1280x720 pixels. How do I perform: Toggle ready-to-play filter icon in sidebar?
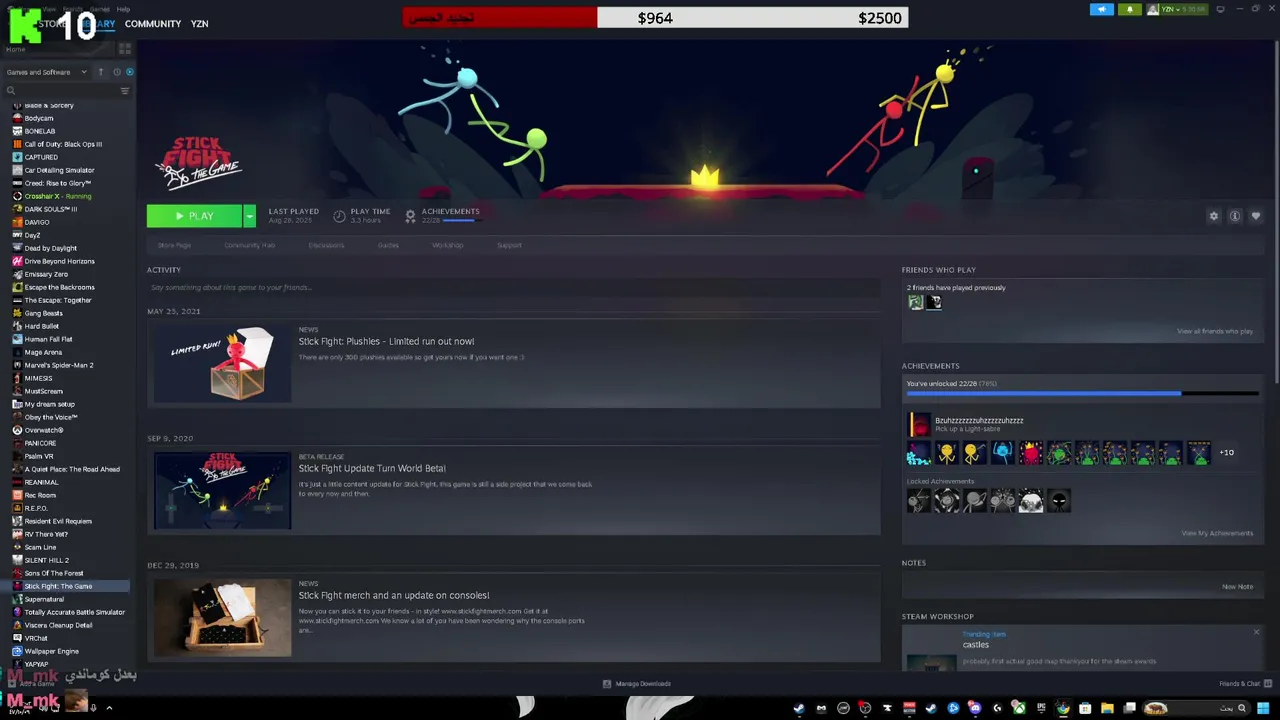click(129, 72)
